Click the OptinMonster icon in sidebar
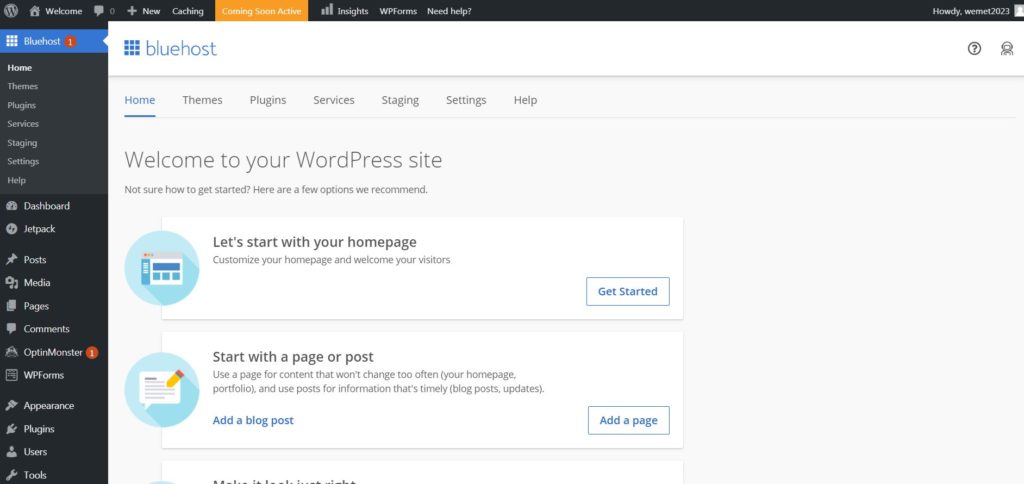The height and width of the screenshot is (484, 1024). (x=11, y=352)
